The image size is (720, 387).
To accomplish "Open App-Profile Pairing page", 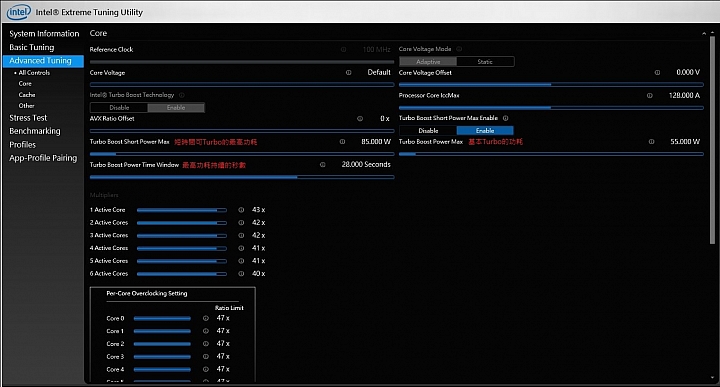I will point(43,158).
